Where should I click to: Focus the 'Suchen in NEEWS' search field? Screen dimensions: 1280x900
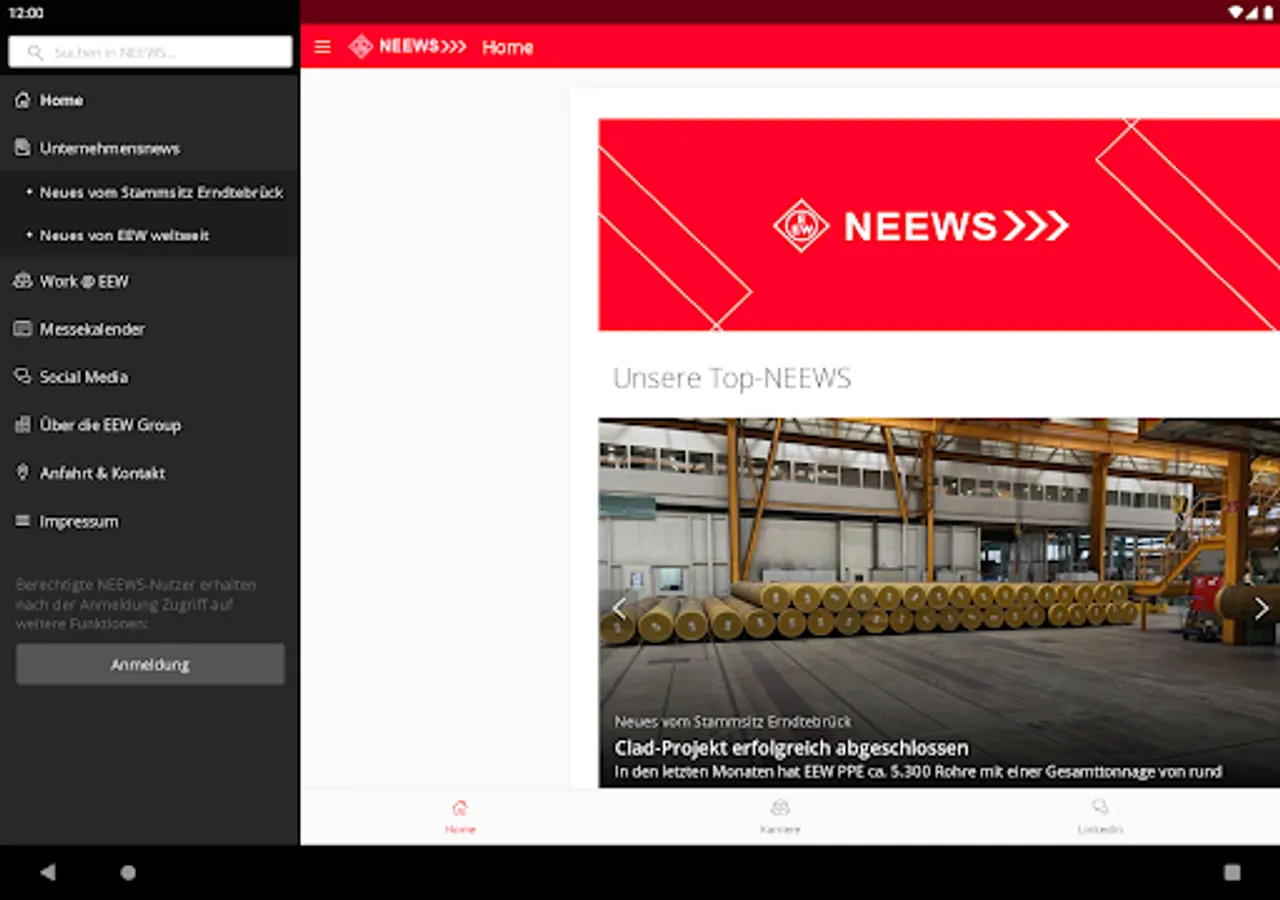click(150, 52)
